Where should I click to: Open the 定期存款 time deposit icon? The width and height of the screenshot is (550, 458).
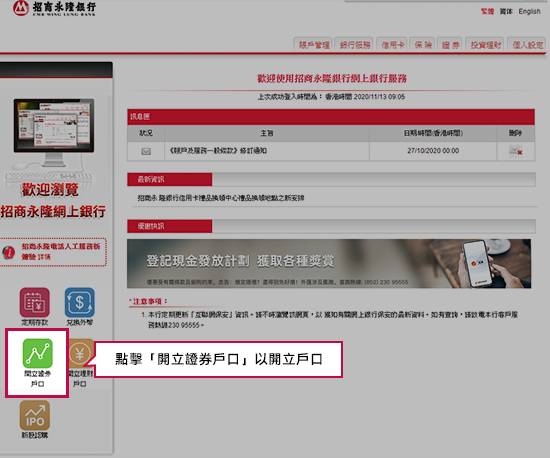(x=34, y=302)
